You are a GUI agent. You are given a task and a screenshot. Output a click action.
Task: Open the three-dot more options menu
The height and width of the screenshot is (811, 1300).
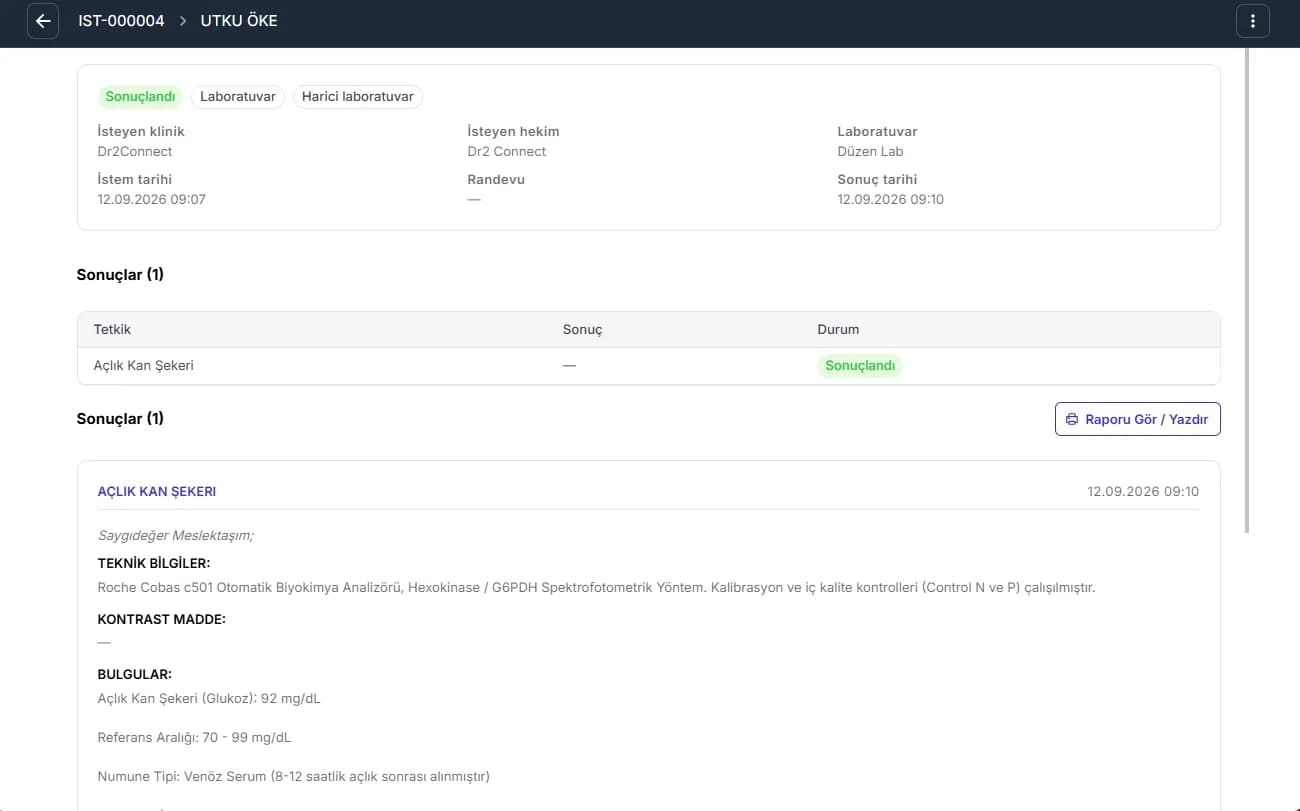(x=1253, y=21)
